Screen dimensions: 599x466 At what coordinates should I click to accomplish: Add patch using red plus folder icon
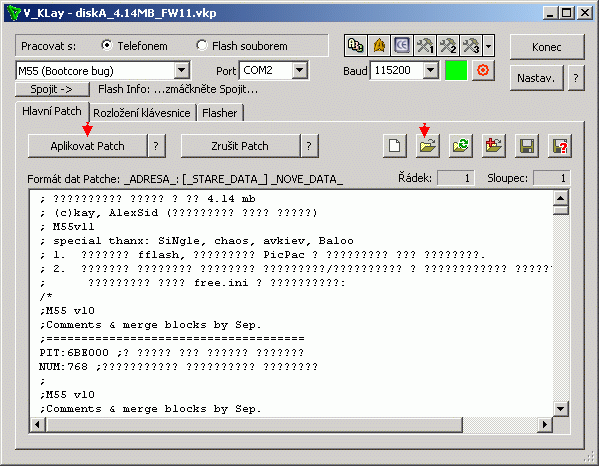pyautogui.click(x=494, y=146)
